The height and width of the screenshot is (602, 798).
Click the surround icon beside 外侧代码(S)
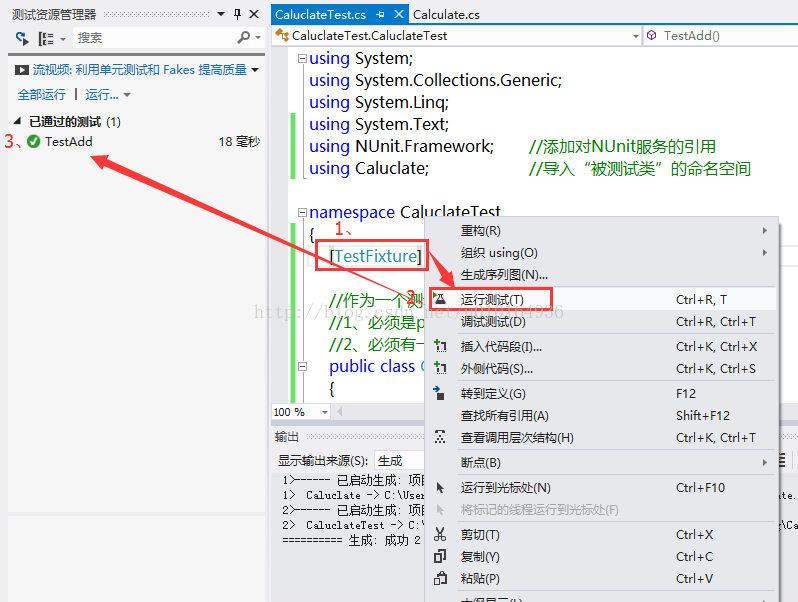(x=440, y=368)
